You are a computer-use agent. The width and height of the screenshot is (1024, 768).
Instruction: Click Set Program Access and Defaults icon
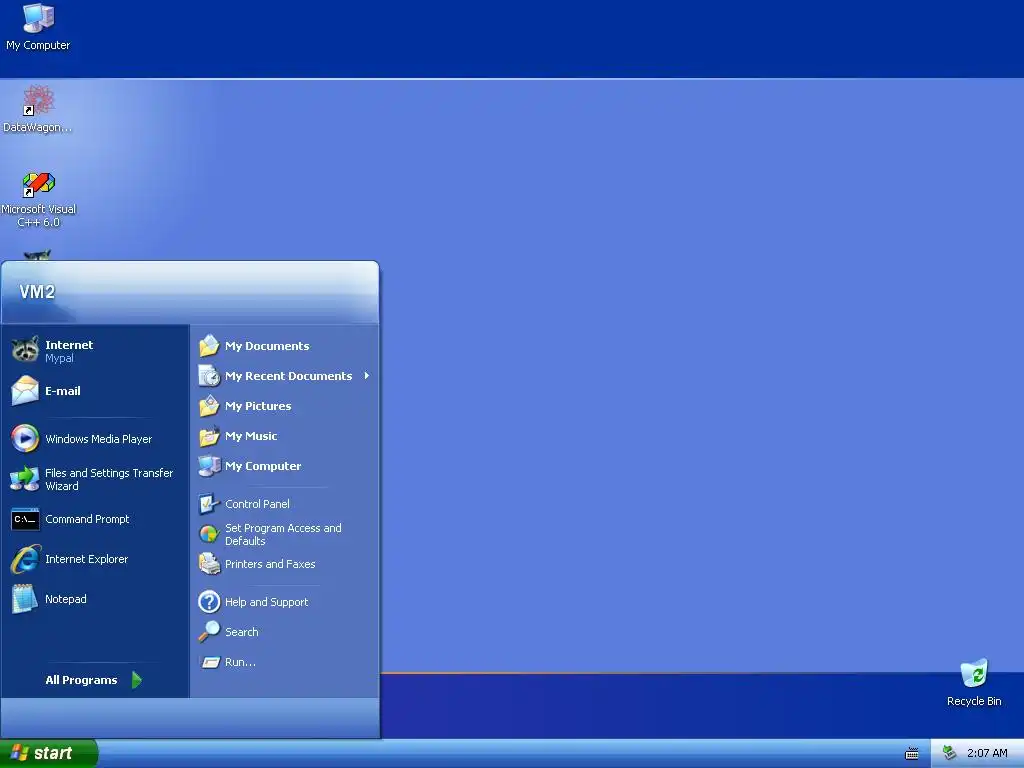point(209,534)
